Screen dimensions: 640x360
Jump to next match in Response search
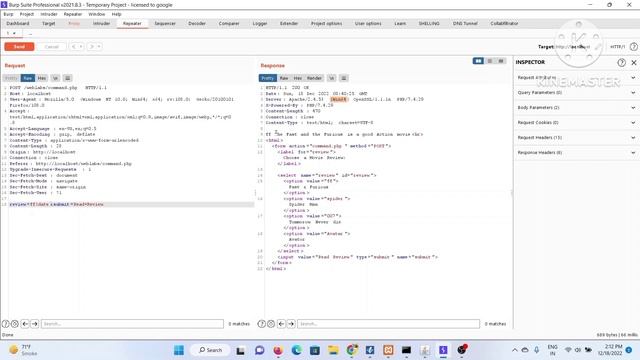pos(291,324)
